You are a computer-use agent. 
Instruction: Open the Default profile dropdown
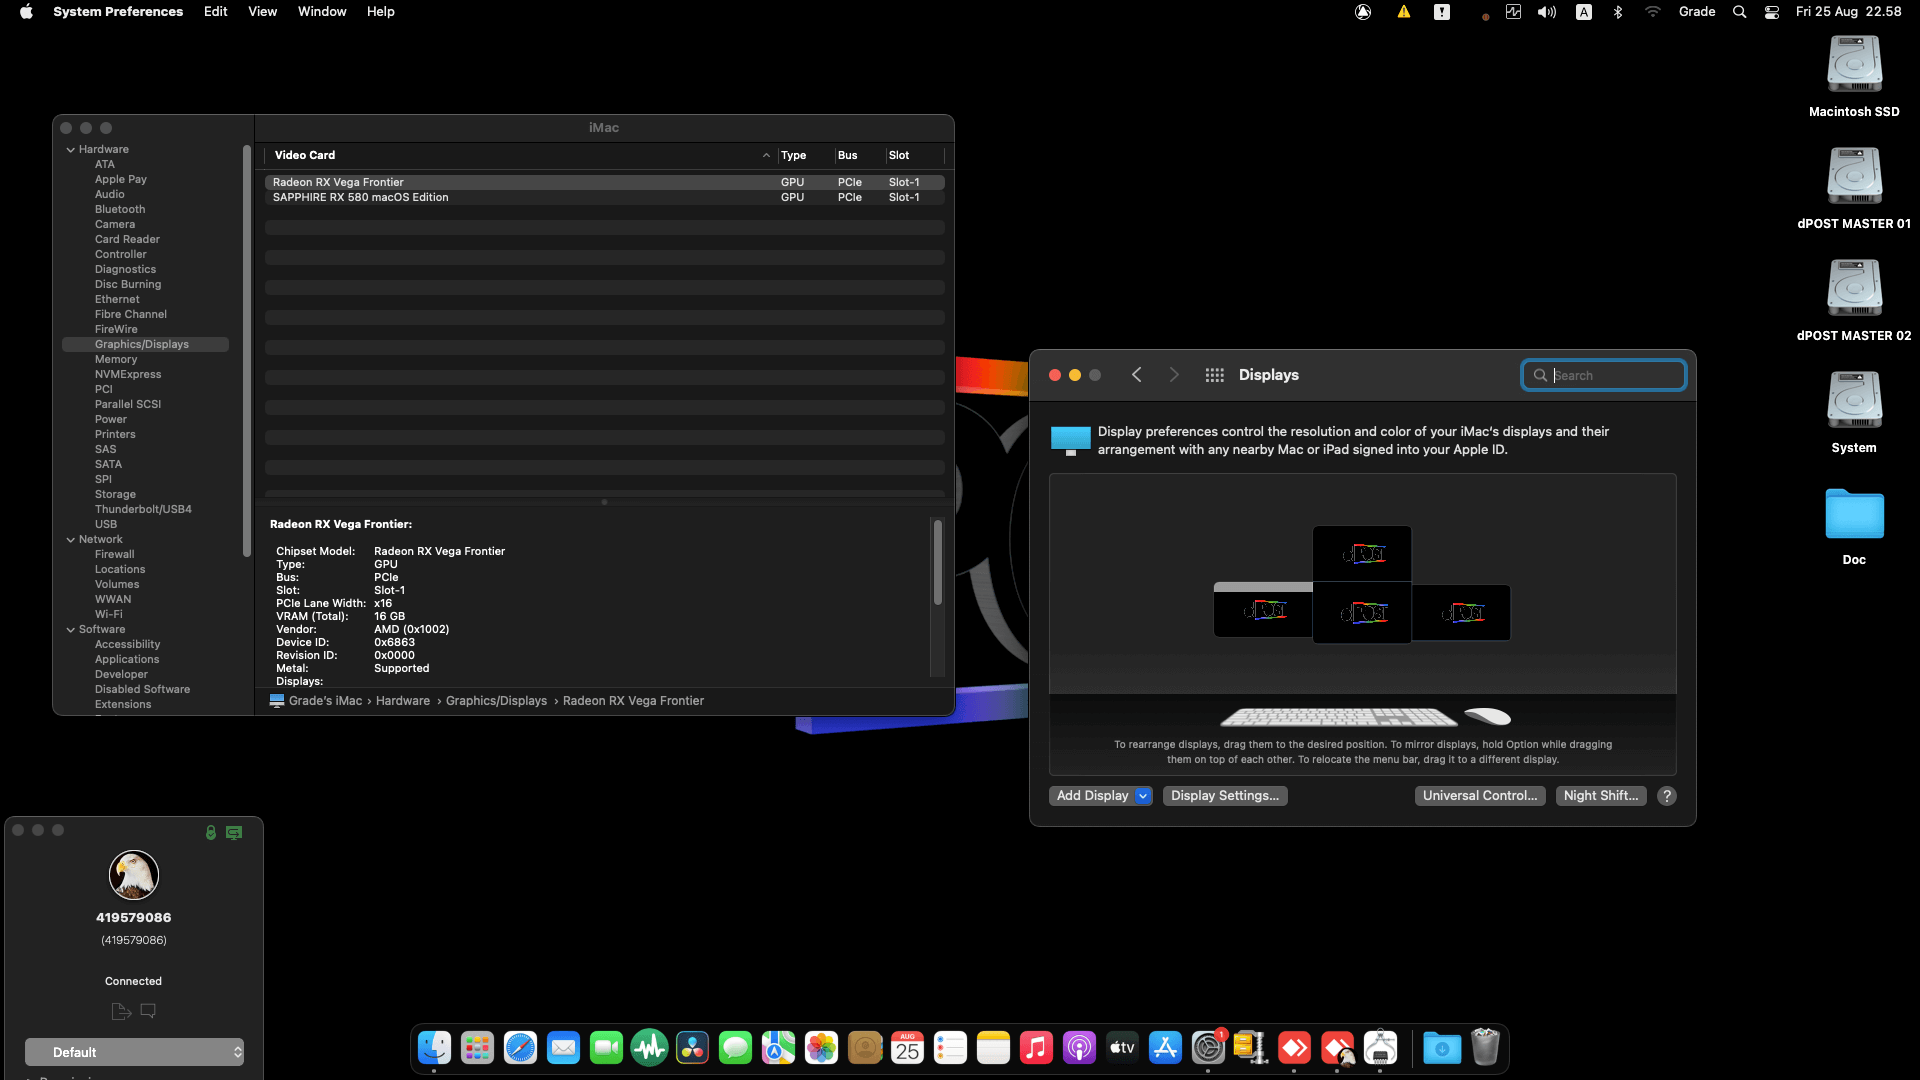tap(134, 1052)
